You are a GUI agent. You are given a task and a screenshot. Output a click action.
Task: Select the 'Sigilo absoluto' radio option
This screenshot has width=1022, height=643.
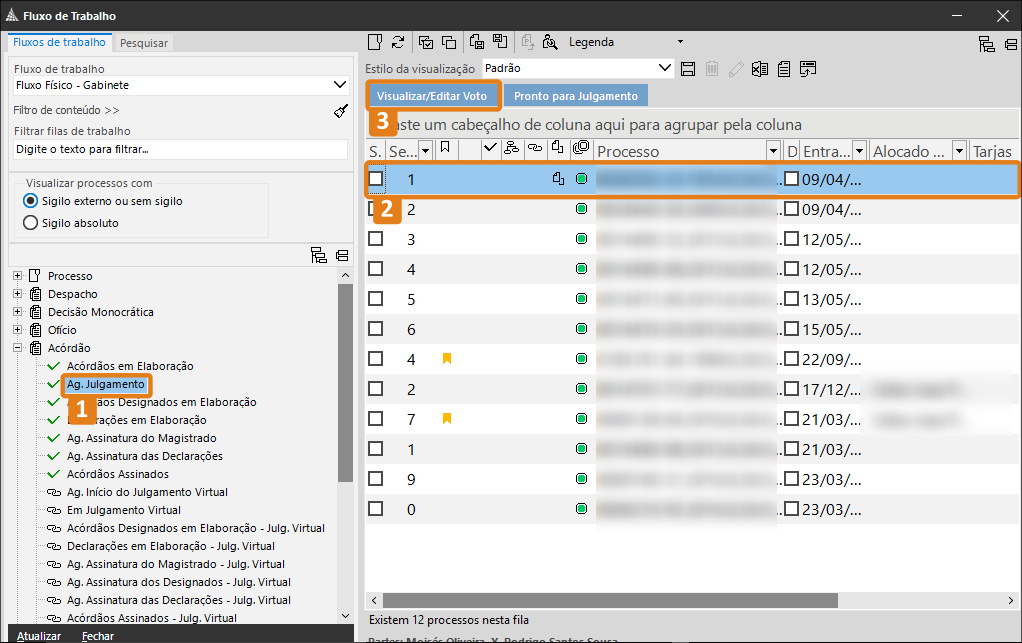[31, 223]
